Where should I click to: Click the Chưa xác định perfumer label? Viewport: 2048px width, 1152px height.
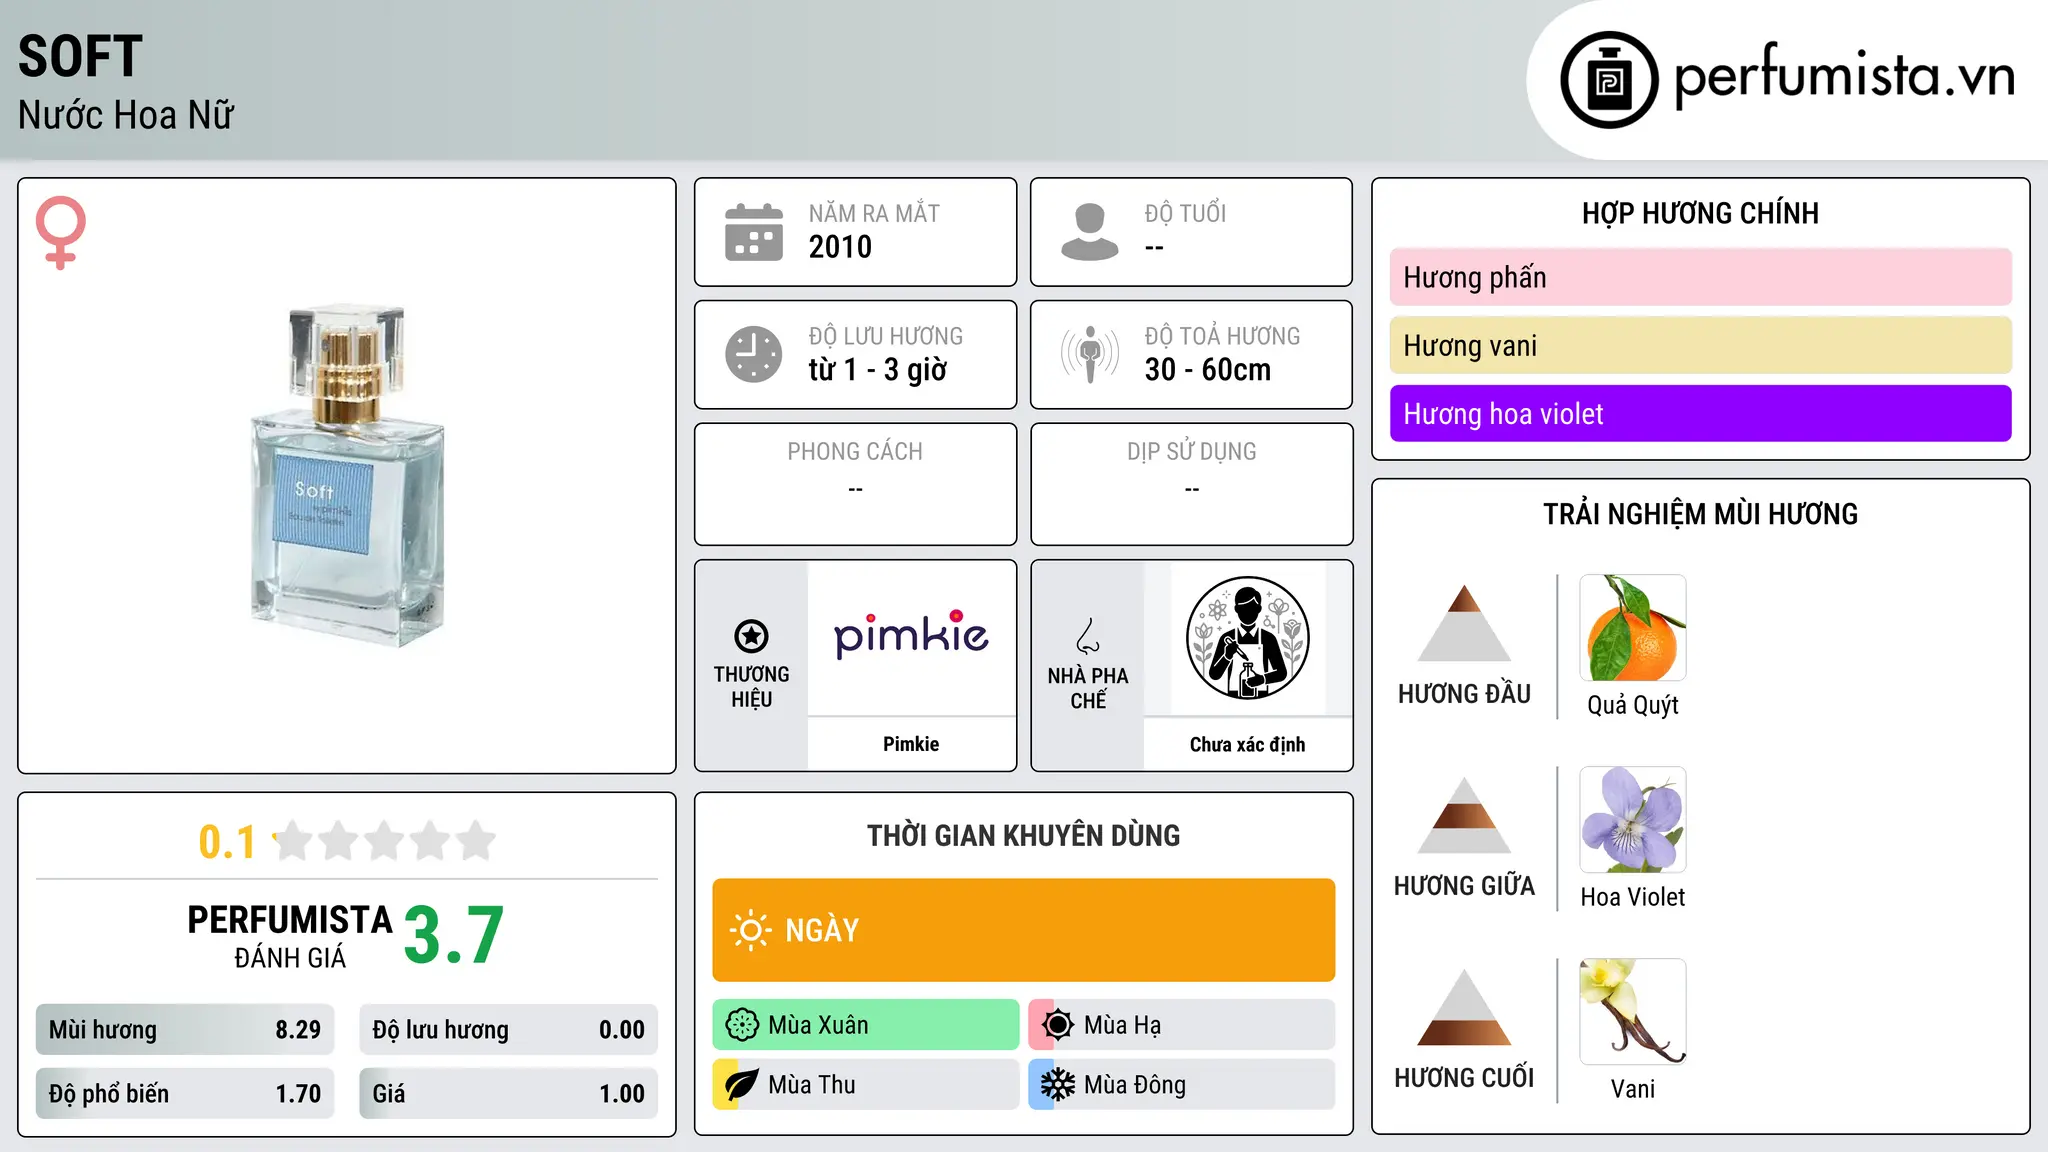point(1247,744)
